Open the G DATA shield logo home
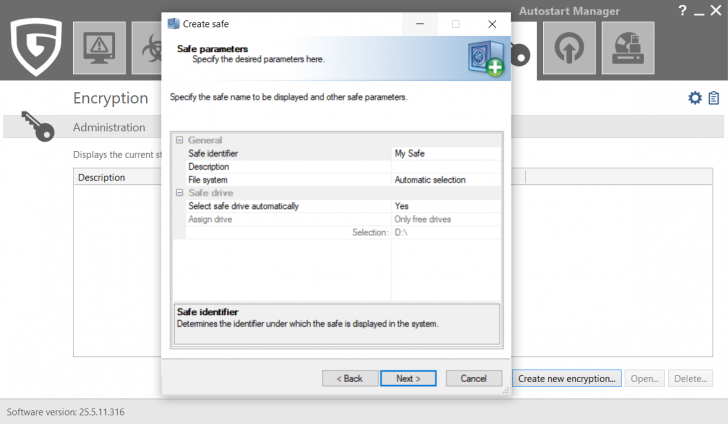The height and width of the screenshot is (424, 728). (36, 46)
